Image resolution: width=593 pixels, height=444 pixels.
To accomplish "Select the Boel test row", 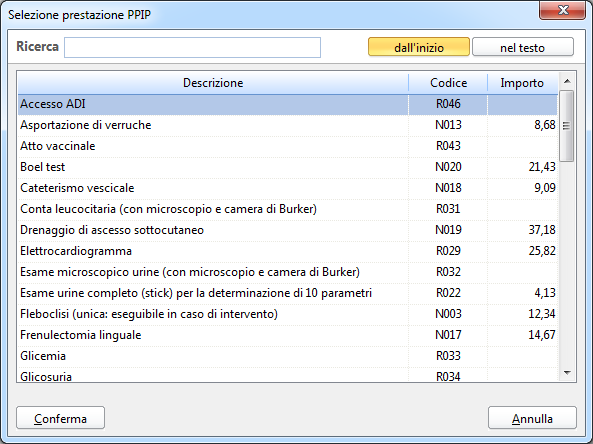I will click(x=287, y=167).
